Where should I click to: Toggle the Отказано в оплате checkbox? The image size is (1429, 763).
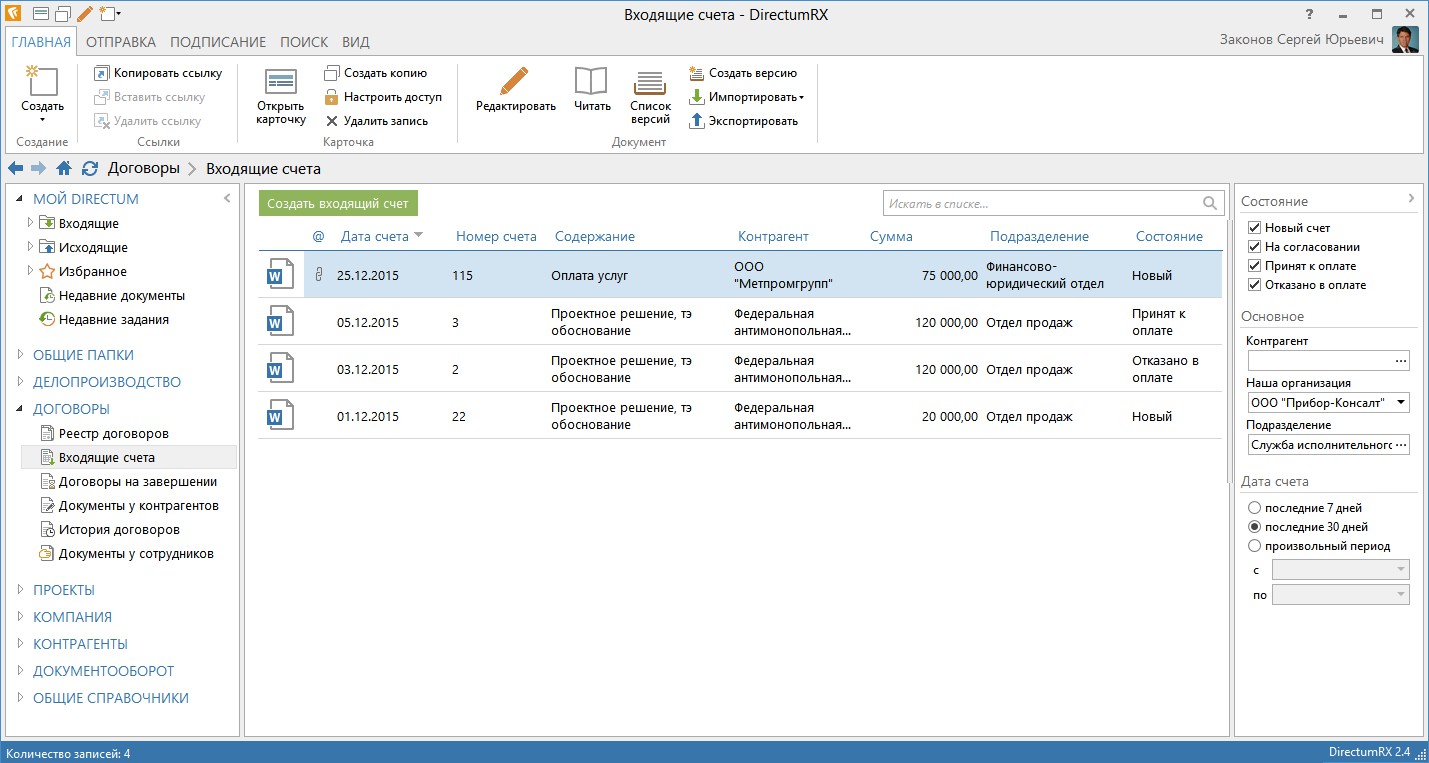(1255, 285)
